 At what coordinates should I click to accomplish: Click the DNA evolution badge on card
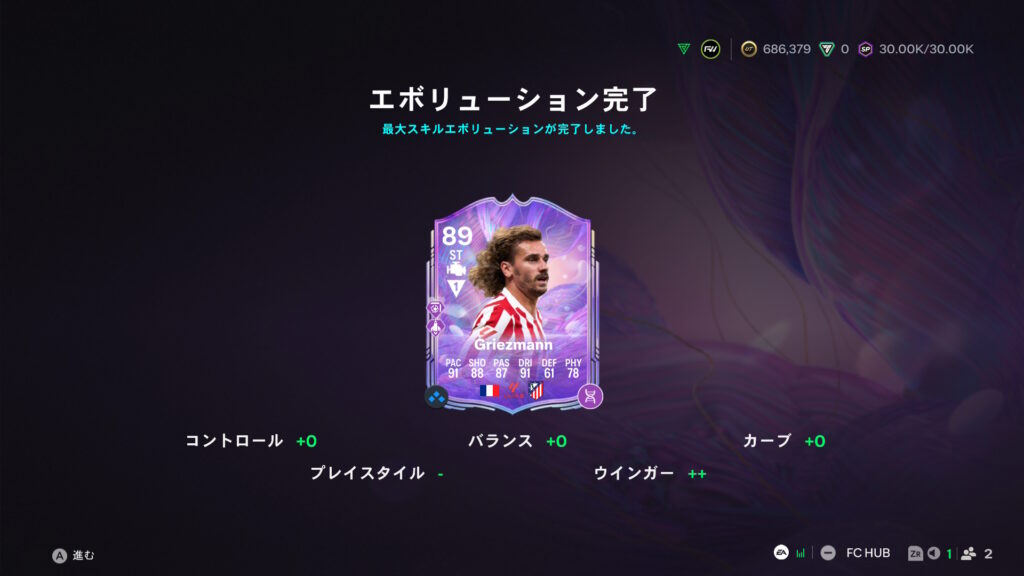click(x=590, y=396)
